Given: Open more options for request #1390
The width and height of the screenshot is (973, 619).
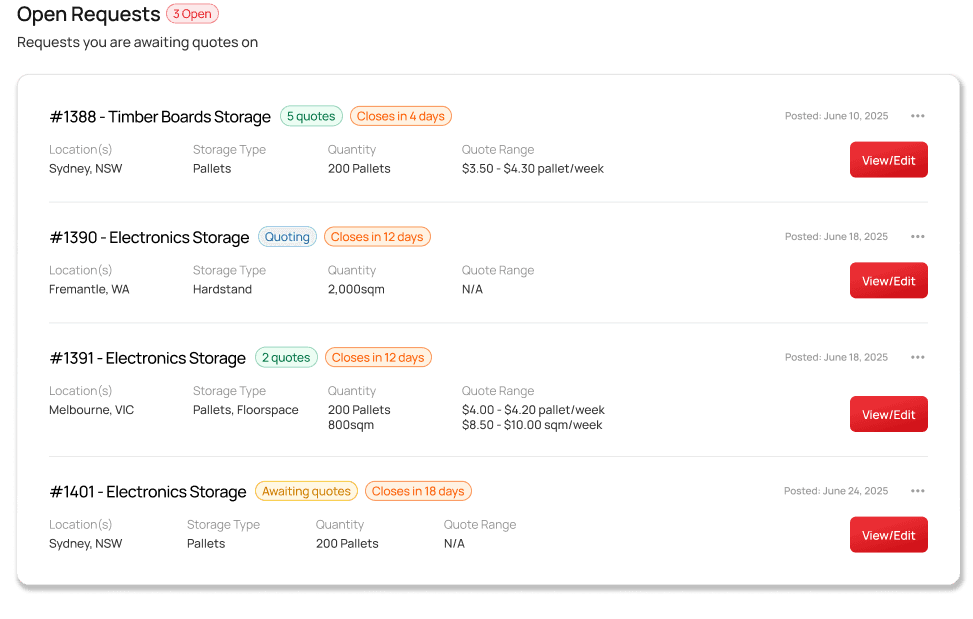Looking at the screenshot, I should pyautogui.click(x=918, y=236).
